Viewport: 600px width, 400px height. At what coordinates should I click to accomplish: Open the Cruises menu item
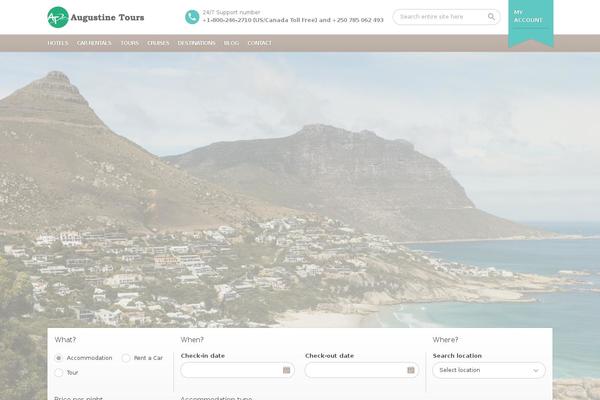point(158,43)
